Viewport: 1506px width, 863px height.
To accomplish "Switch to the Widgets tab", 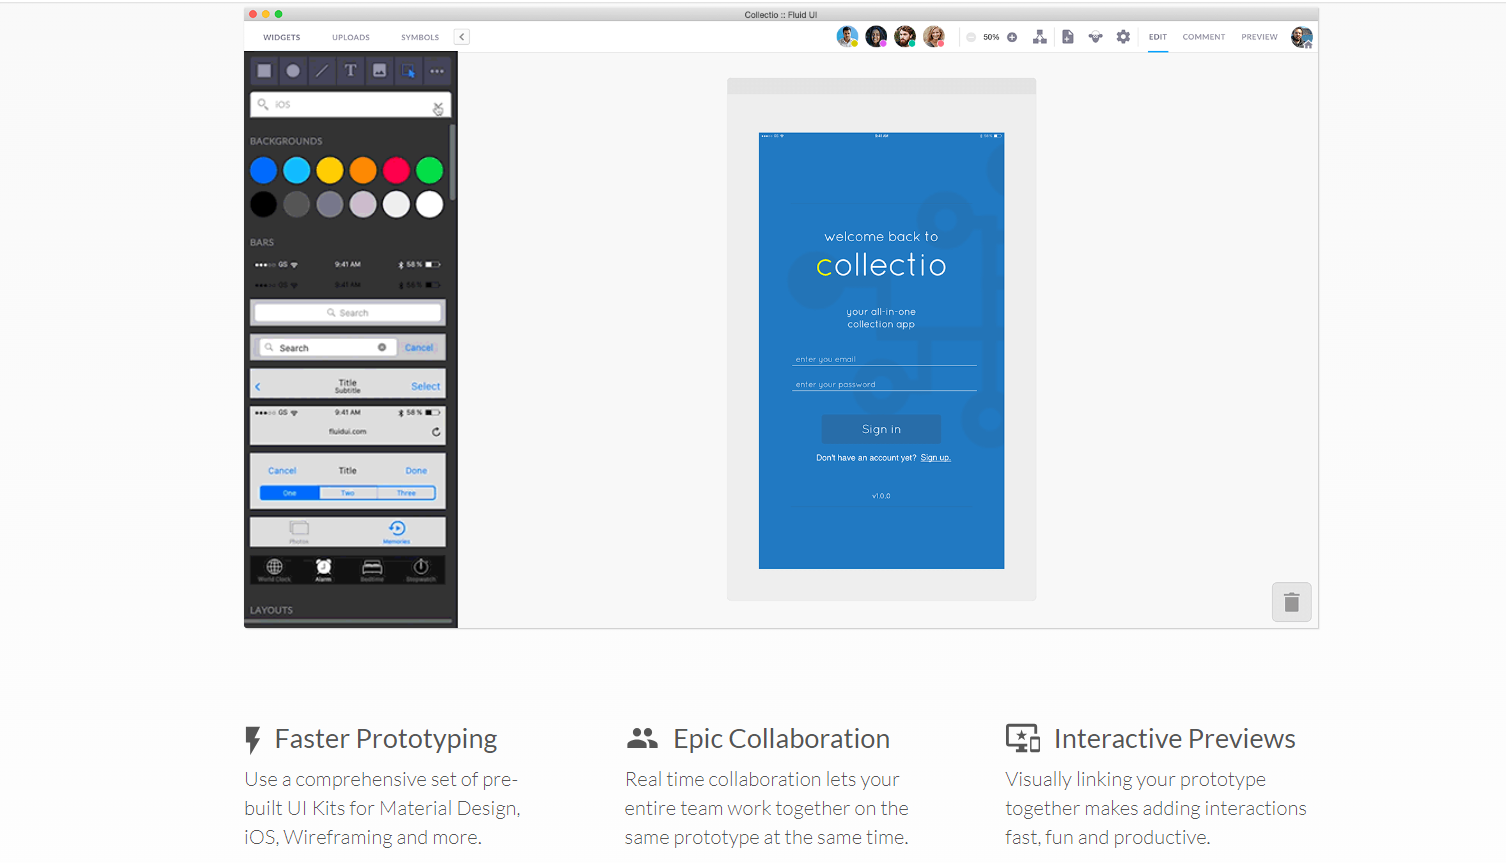I will (x=282, y=37).
